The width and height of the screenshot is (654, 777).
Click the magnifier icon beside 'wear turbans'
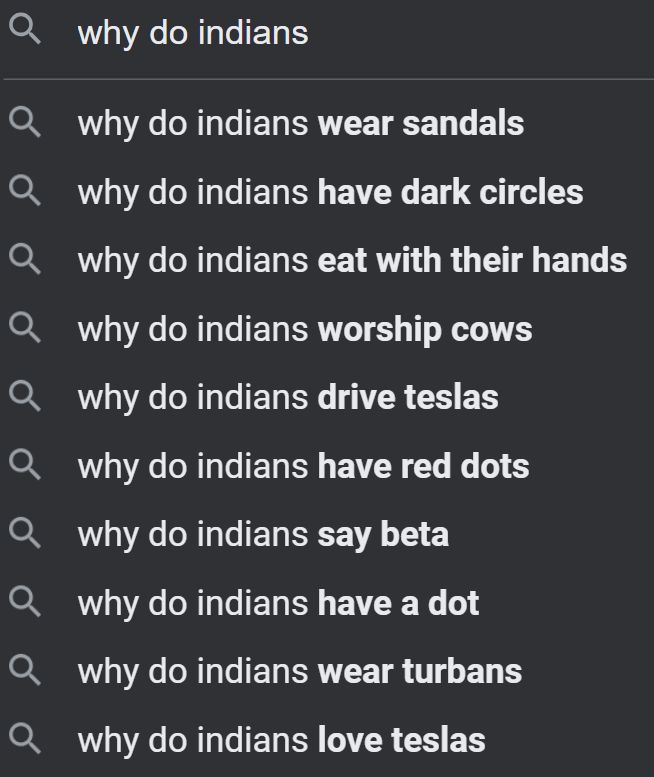(25, 671)
